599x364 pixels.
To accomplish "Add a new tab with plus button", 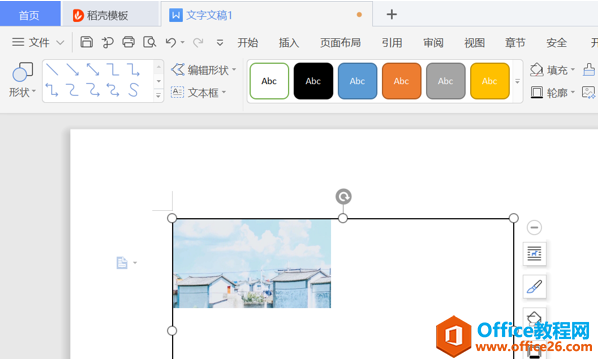I will [392, 15].
